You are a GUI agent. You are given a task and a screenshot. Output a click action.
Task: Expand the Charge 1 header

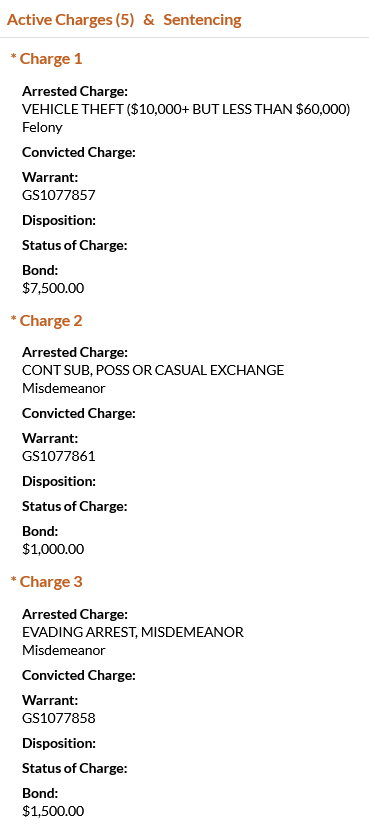pos(46,59)
